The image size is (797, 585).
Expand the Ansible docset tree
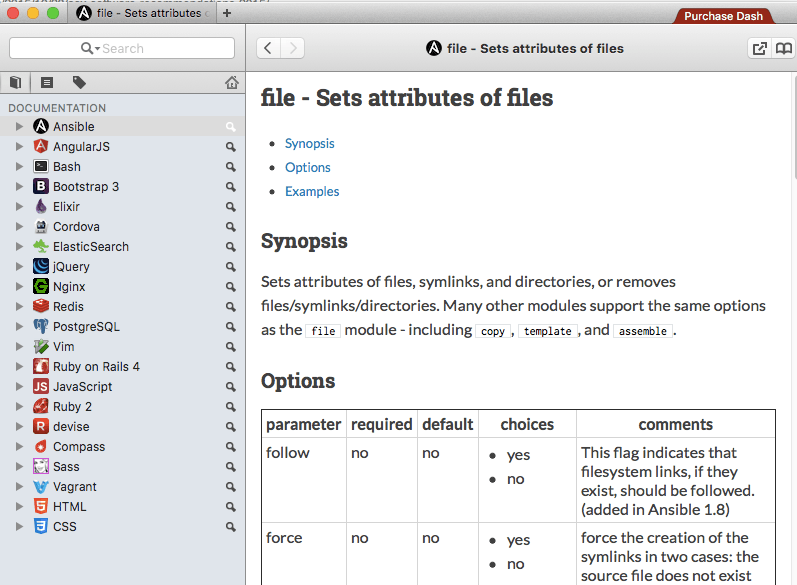point(19,127)
